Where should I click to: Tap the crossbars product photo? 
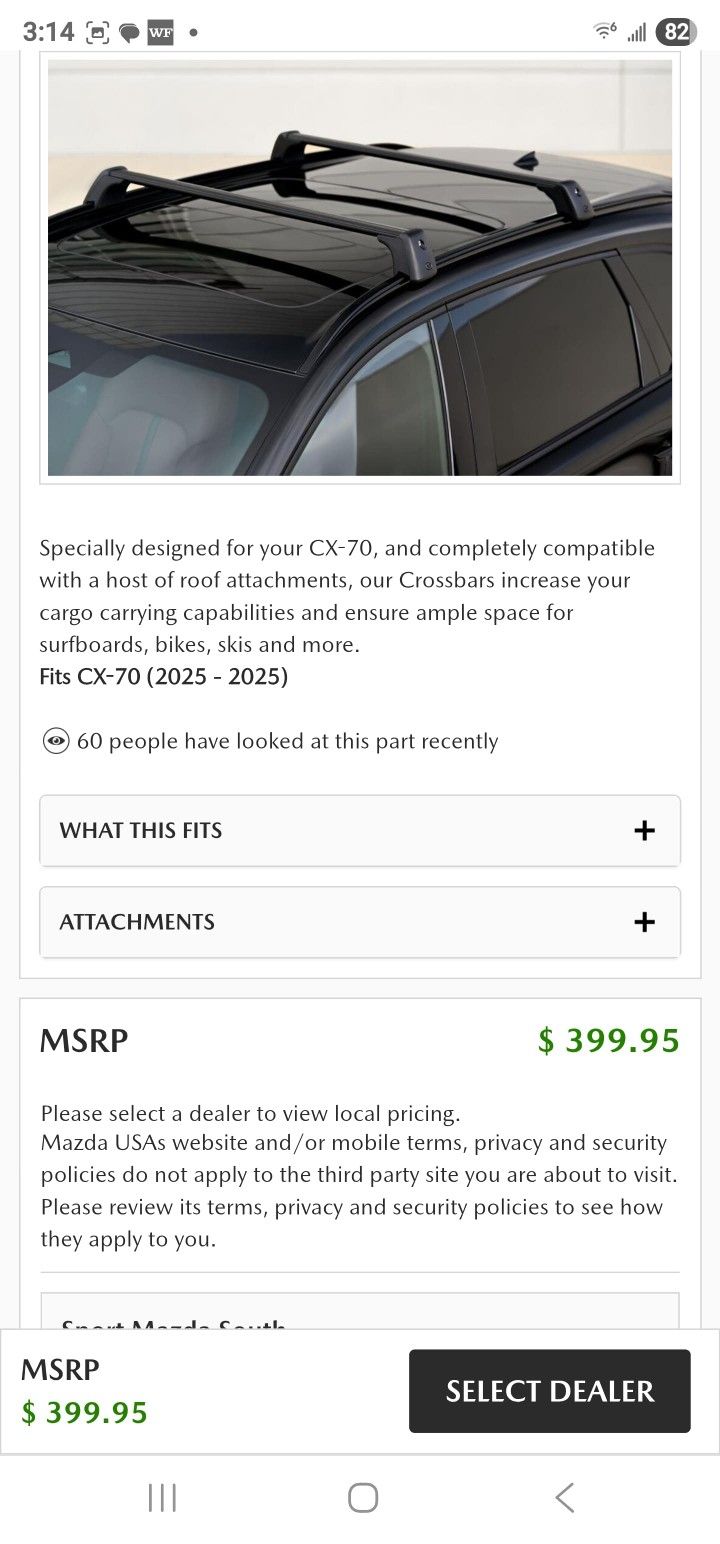360,267
